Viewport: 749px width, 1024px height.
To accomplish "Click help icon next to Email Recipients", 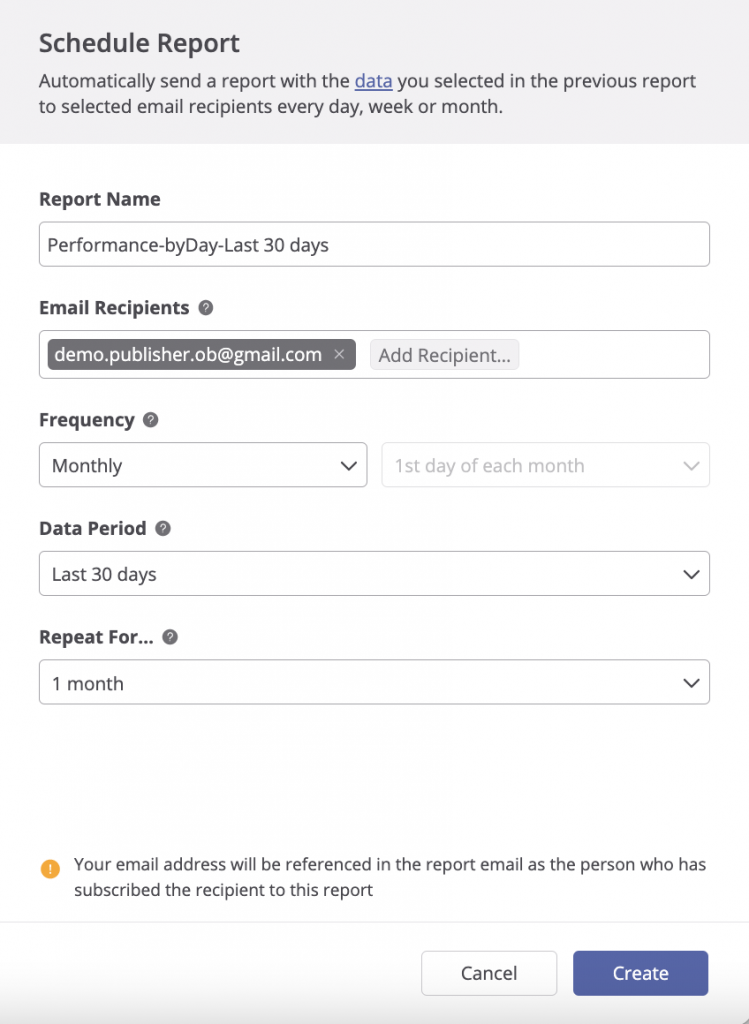I will coord(206,308).
